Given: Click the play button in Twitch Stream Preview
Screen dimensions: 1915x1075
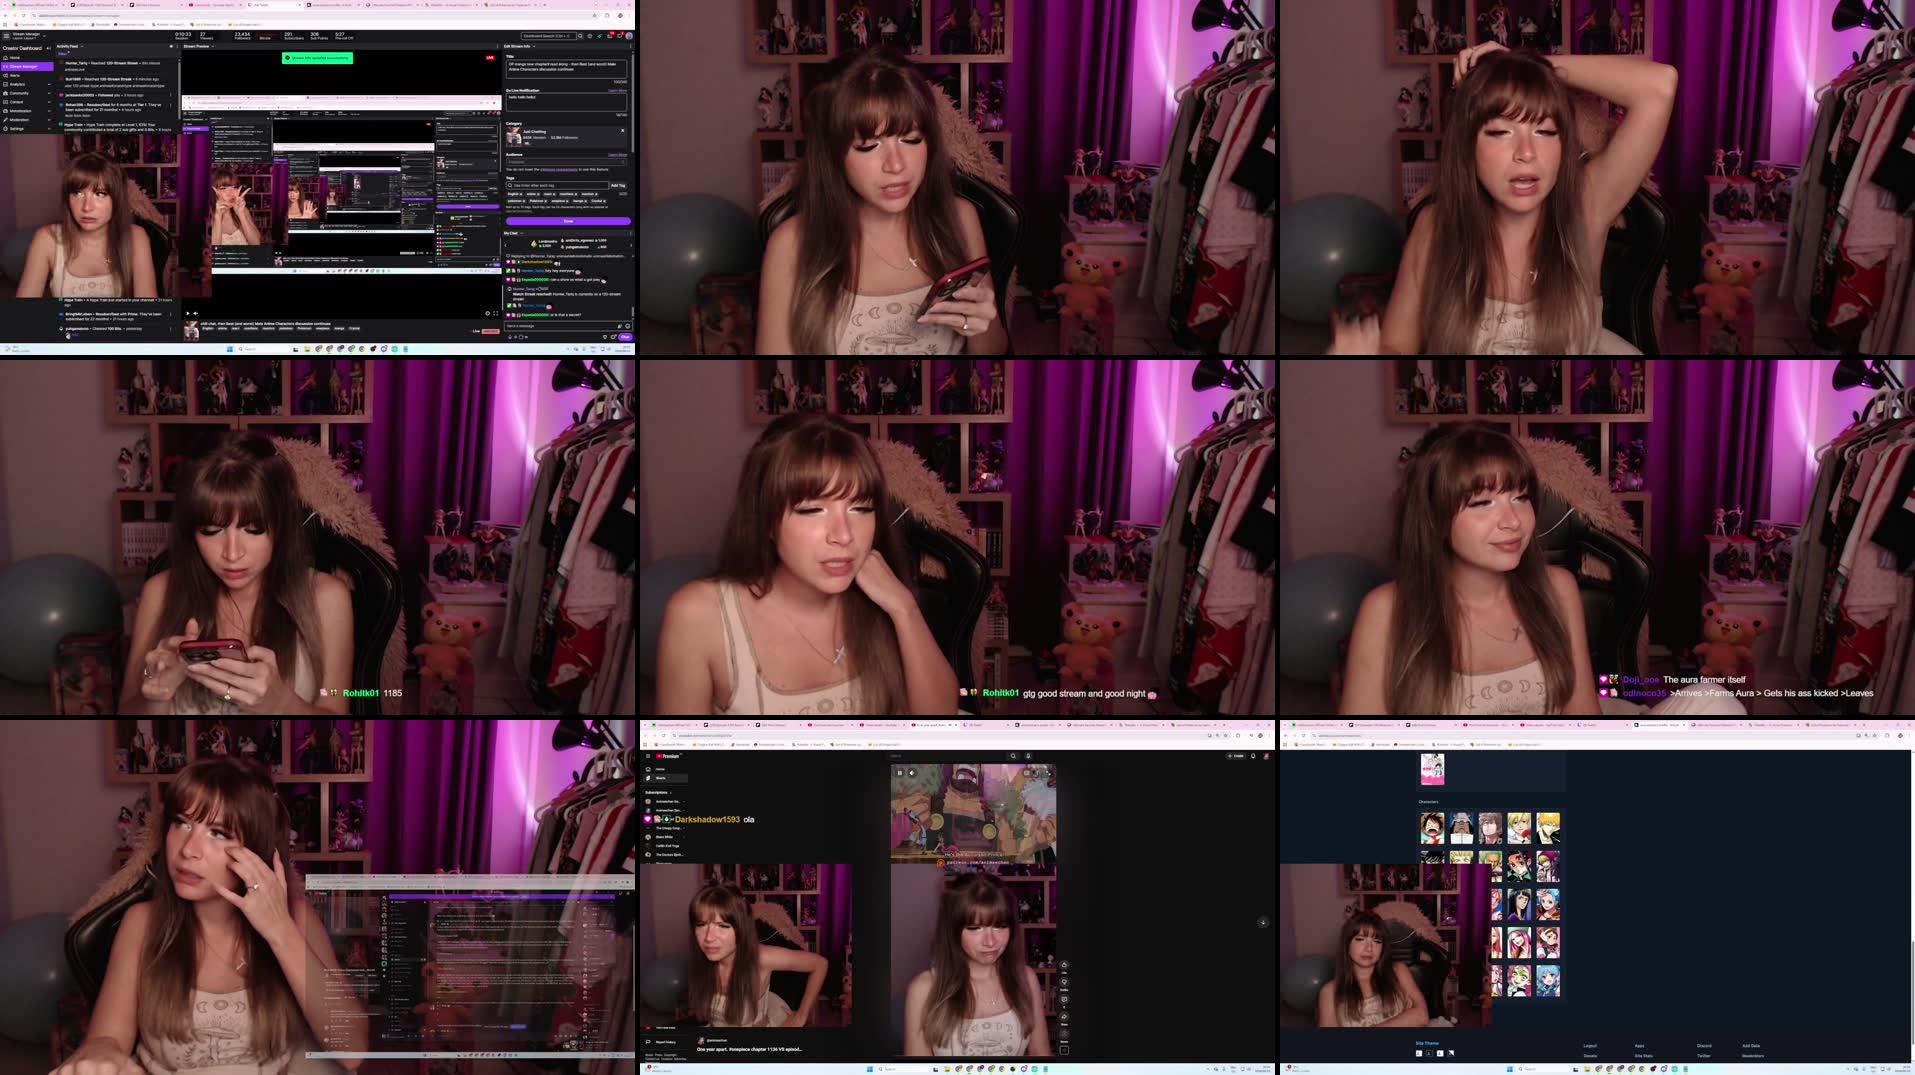Looking at the screenshot, I should (x=187, y=313).
